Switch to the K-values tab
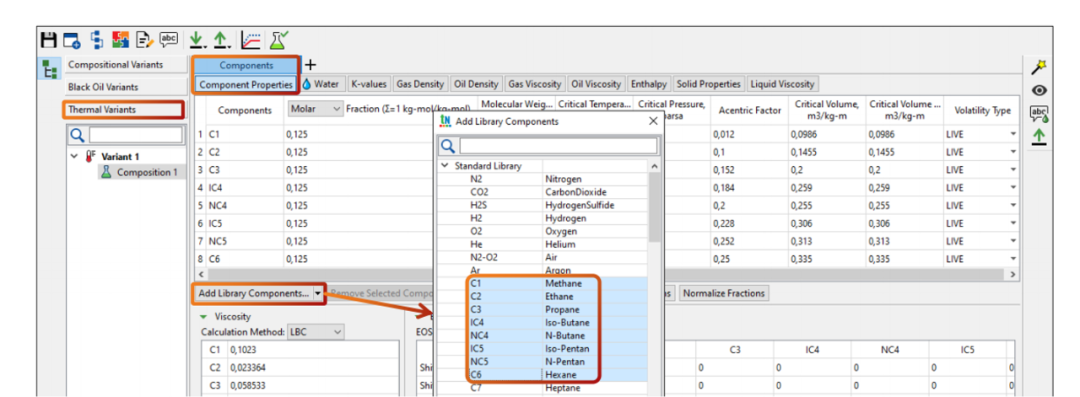The height and width of the screenshot is (397, 1080). pos(369,84)
